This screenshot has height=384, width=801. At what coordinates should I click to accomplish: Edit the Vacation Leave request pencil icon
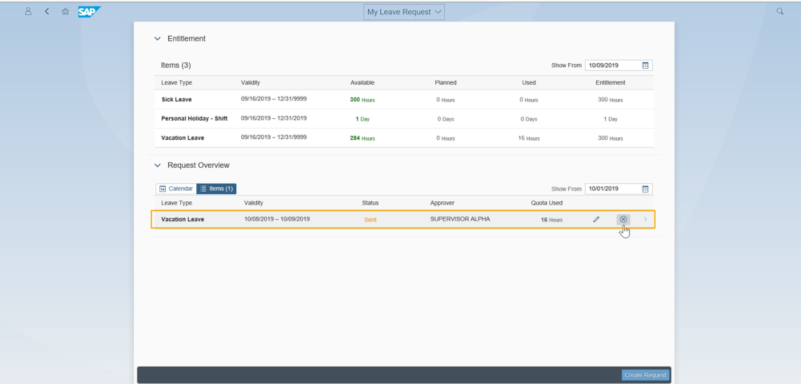tap(596, 220)
